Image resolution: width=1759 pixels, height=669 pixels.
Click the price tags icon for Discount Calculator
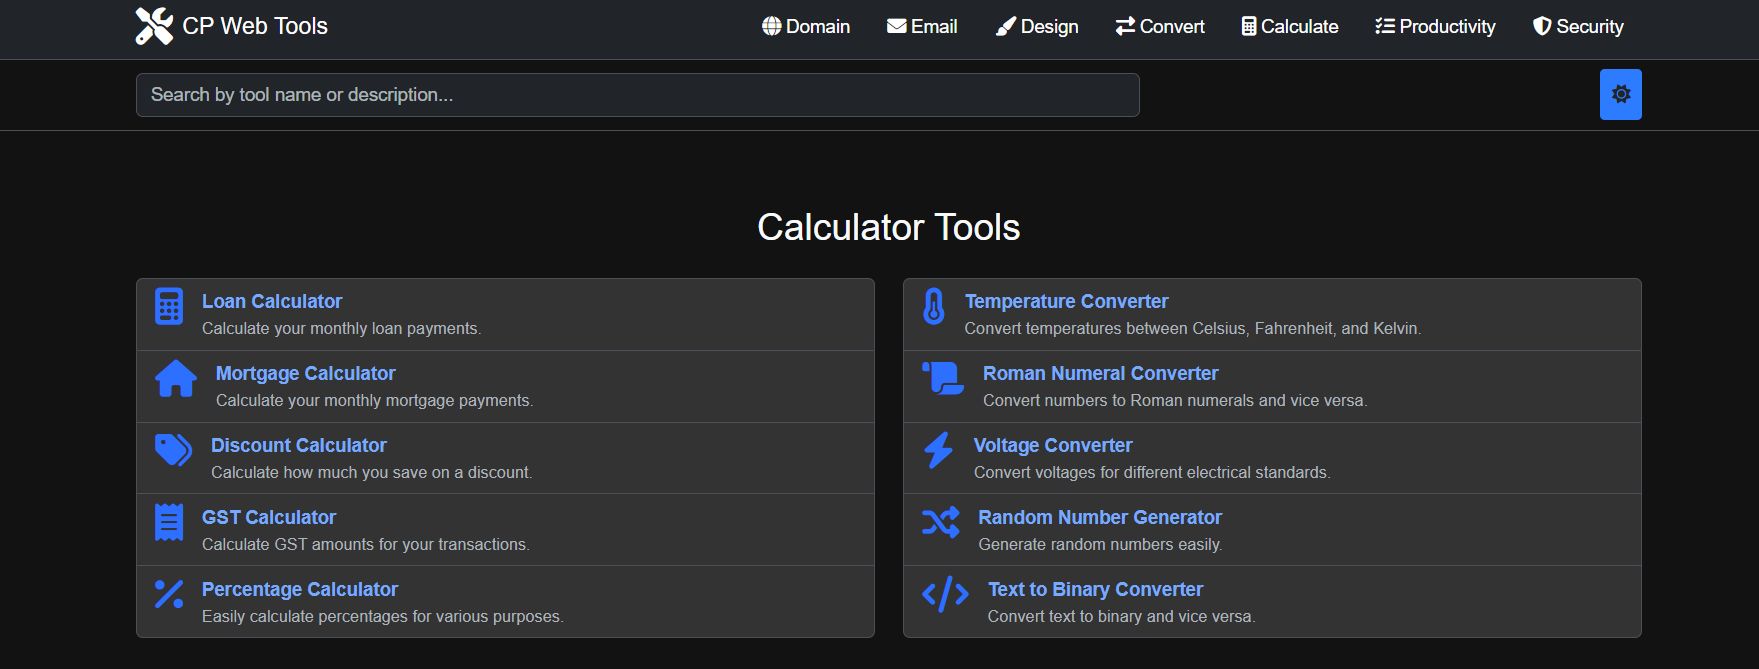tap(173, 450)
